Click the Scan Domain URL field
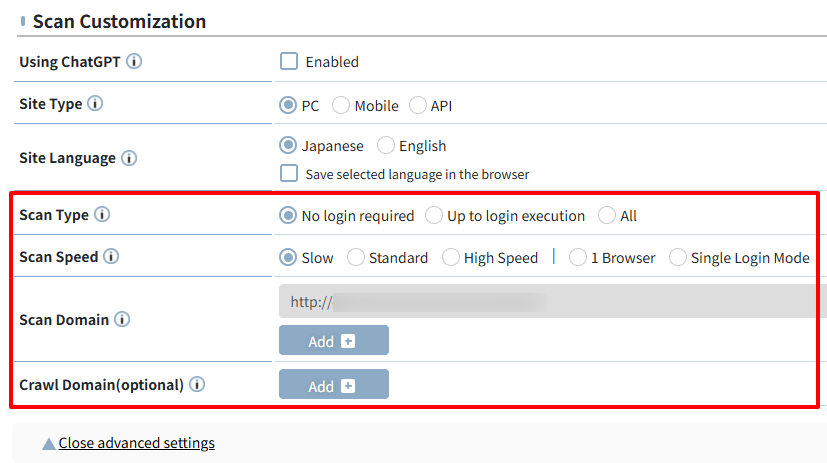 [553, 301]
